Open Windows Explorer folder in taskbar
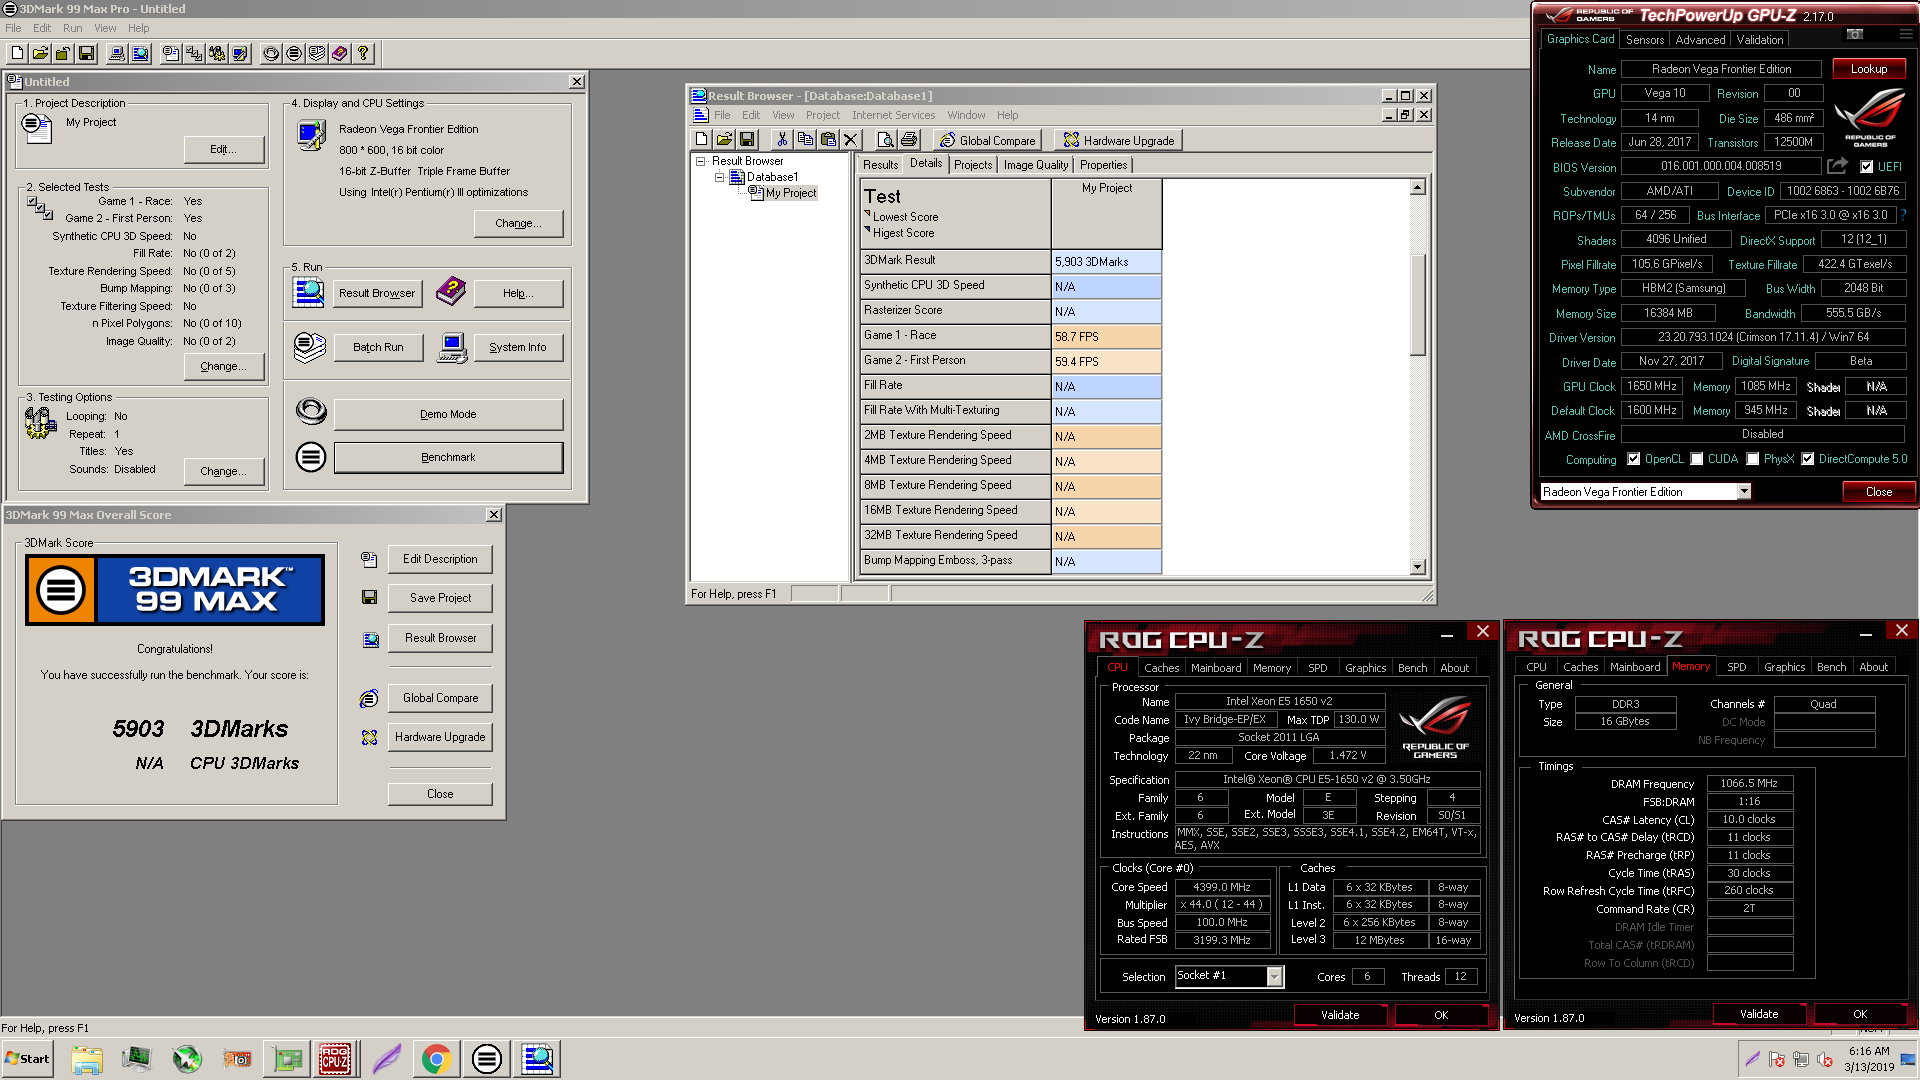Image resolution: width=1920 pixels, height=1080 pixels. pos(87,1059)
